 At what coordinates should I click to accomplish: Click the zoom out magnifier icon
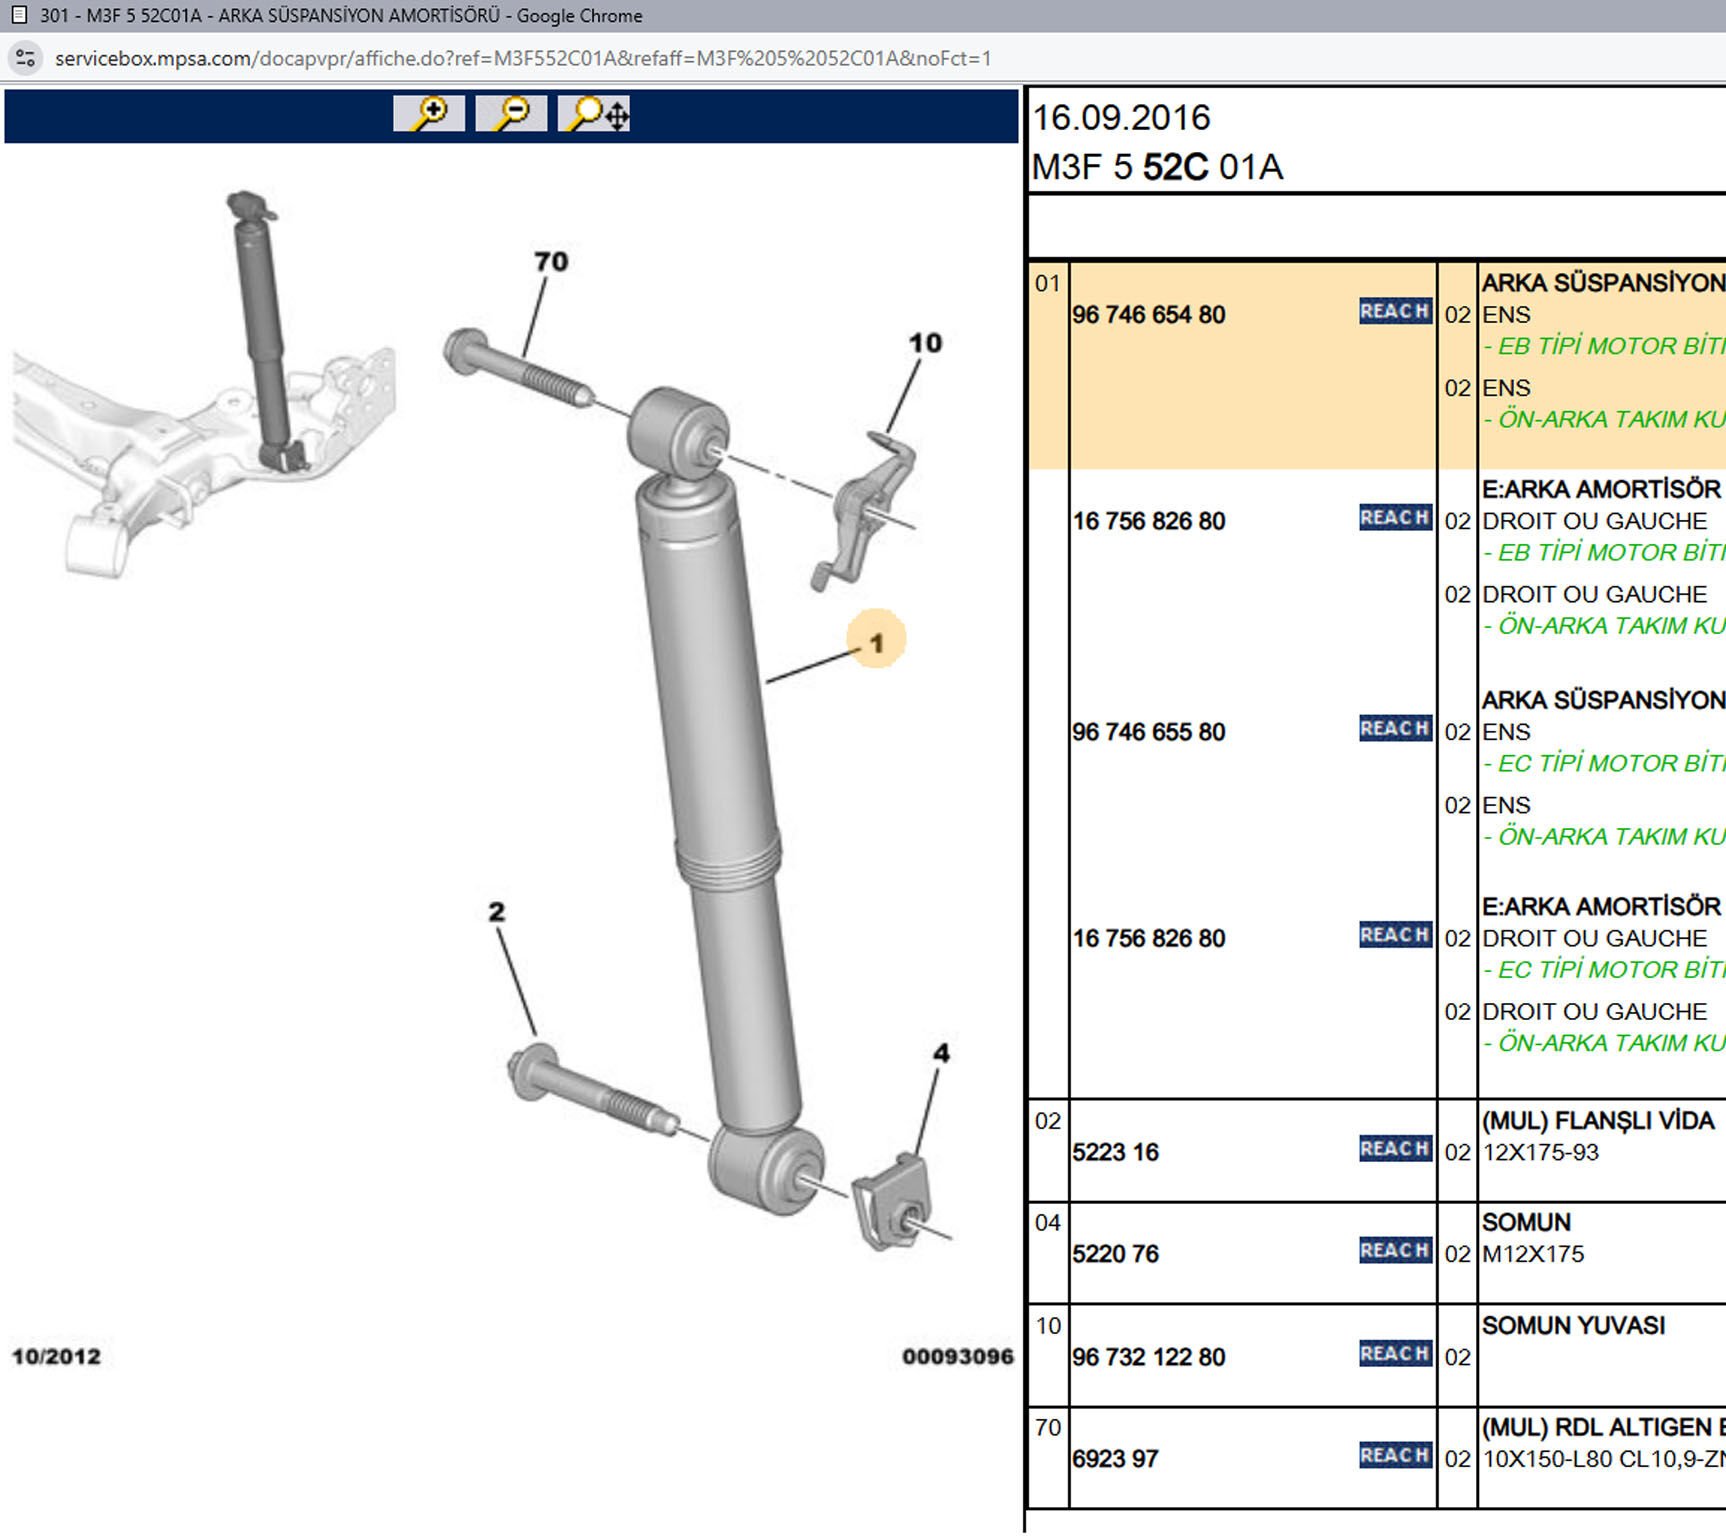tap(511, 113)
